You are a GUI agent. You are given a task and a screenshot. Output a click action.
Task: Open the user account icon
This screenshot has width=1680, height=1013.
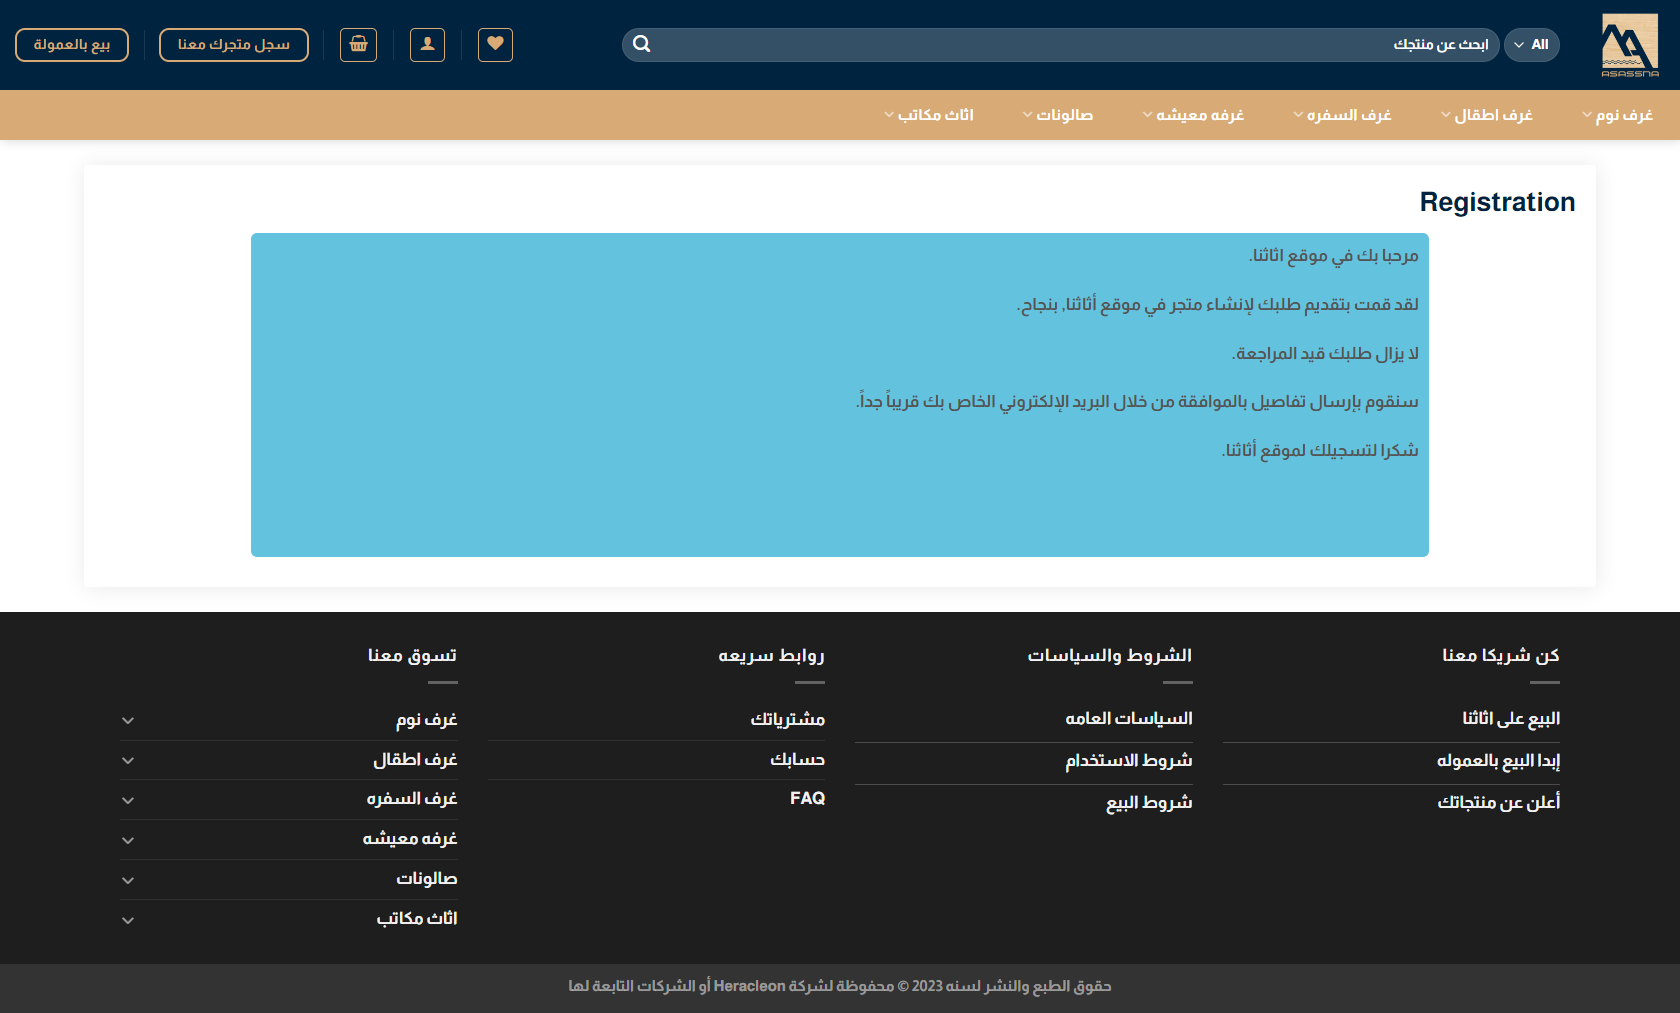pyautogui.click(x=427, y=45)
